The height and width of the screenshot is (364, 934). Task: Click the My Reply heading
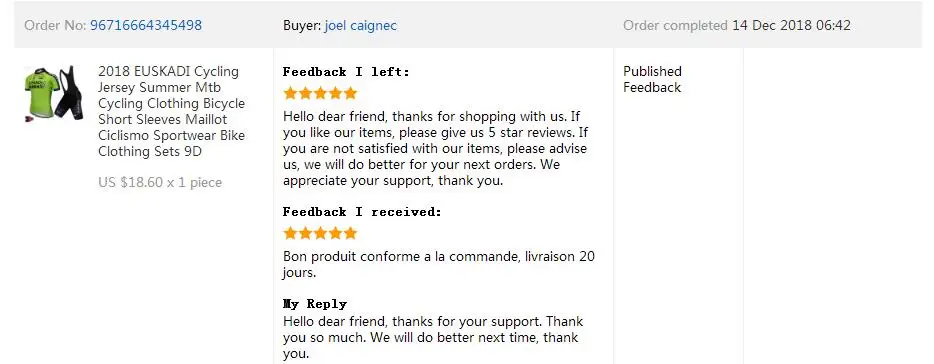click(x=315, y=304)
